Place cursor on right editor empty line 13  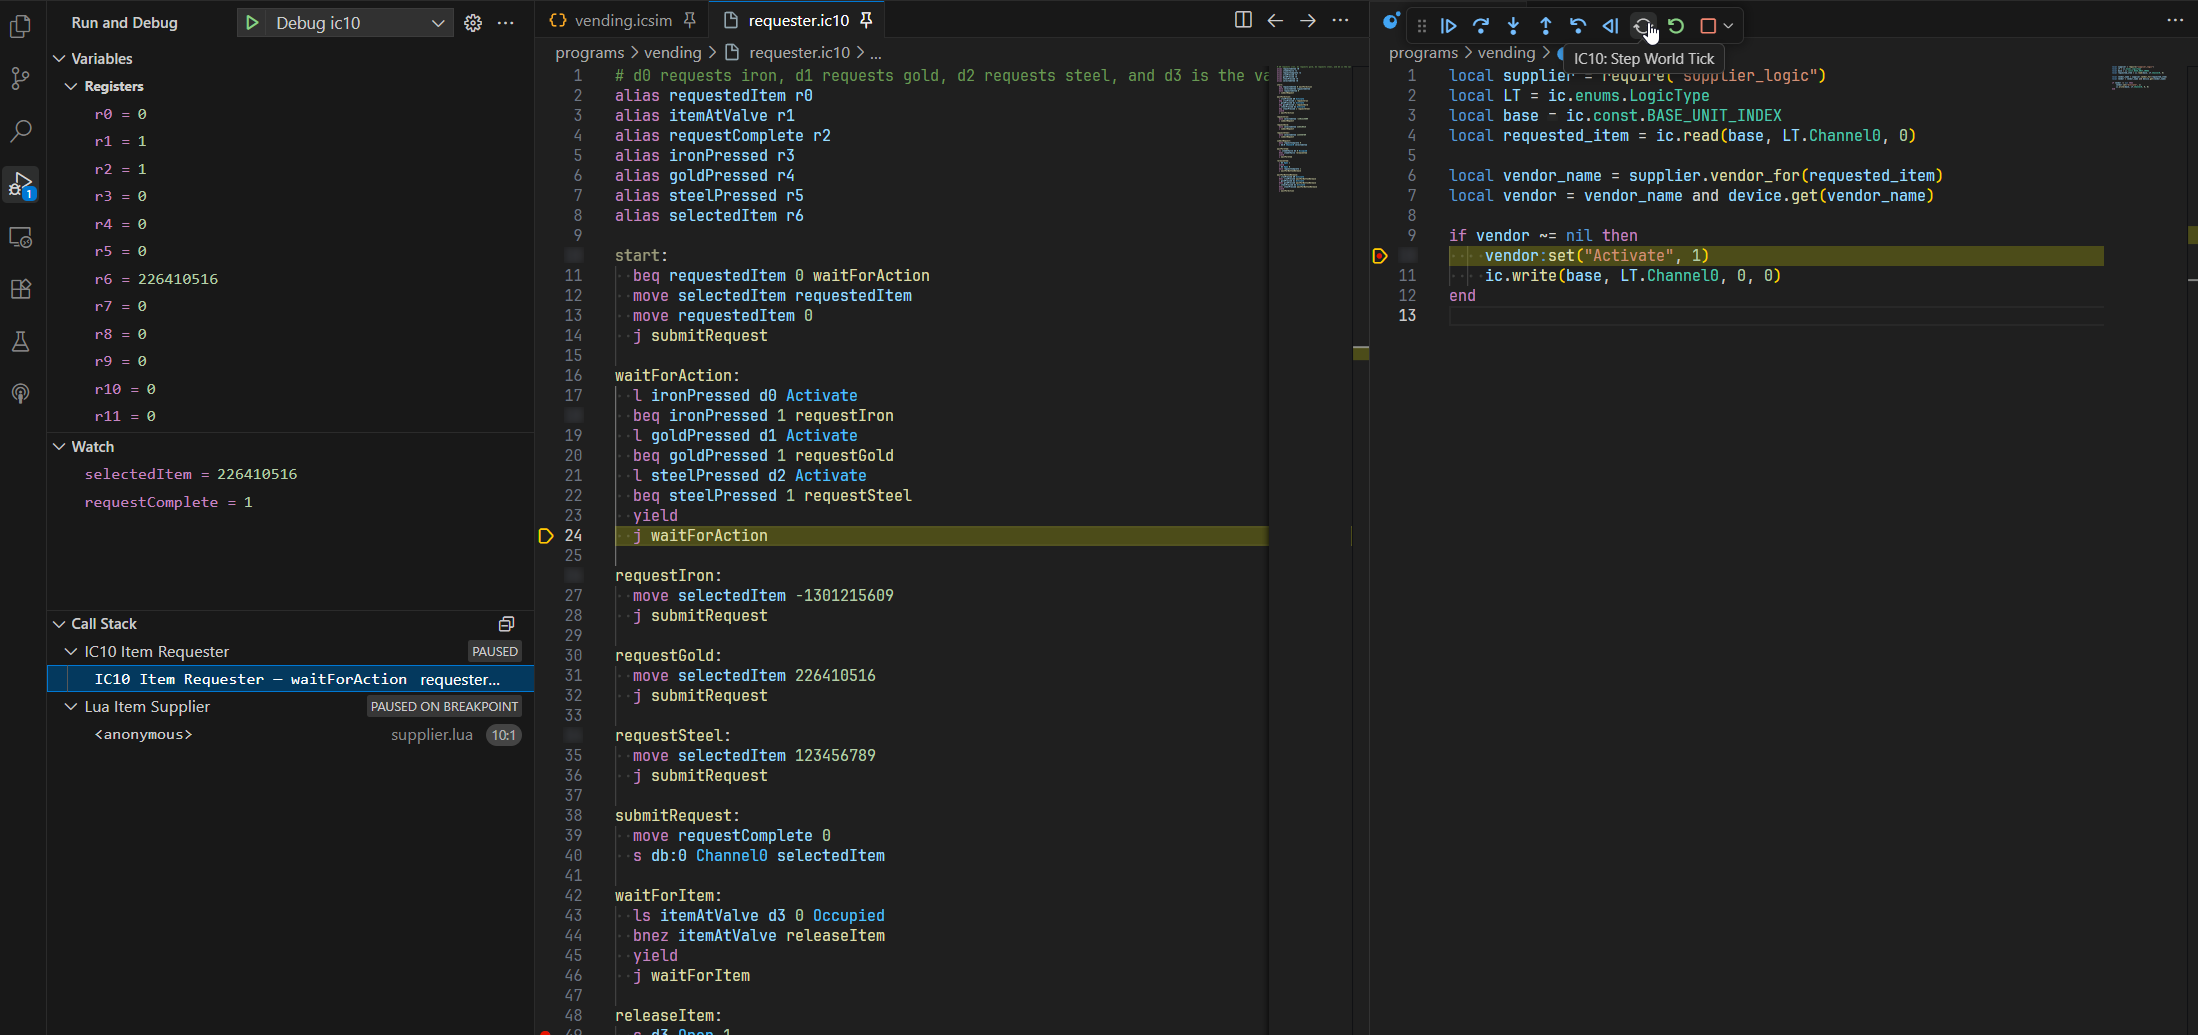tap(1775, 316)
